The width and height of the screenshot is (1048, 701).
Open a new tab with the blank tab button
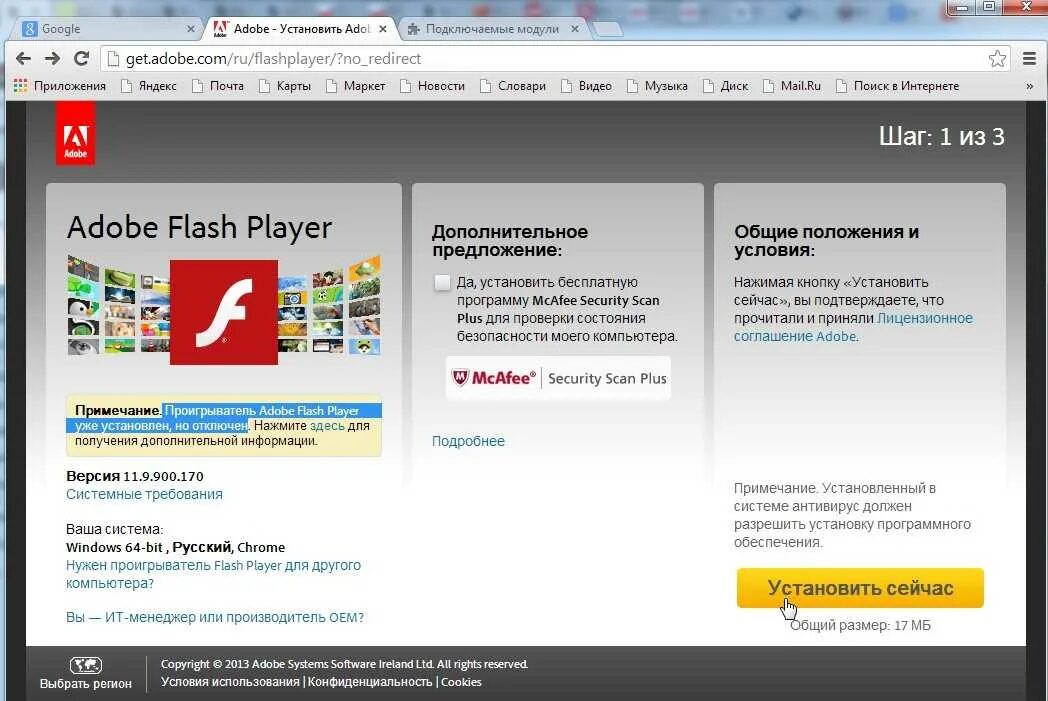[x=607, y=29]
